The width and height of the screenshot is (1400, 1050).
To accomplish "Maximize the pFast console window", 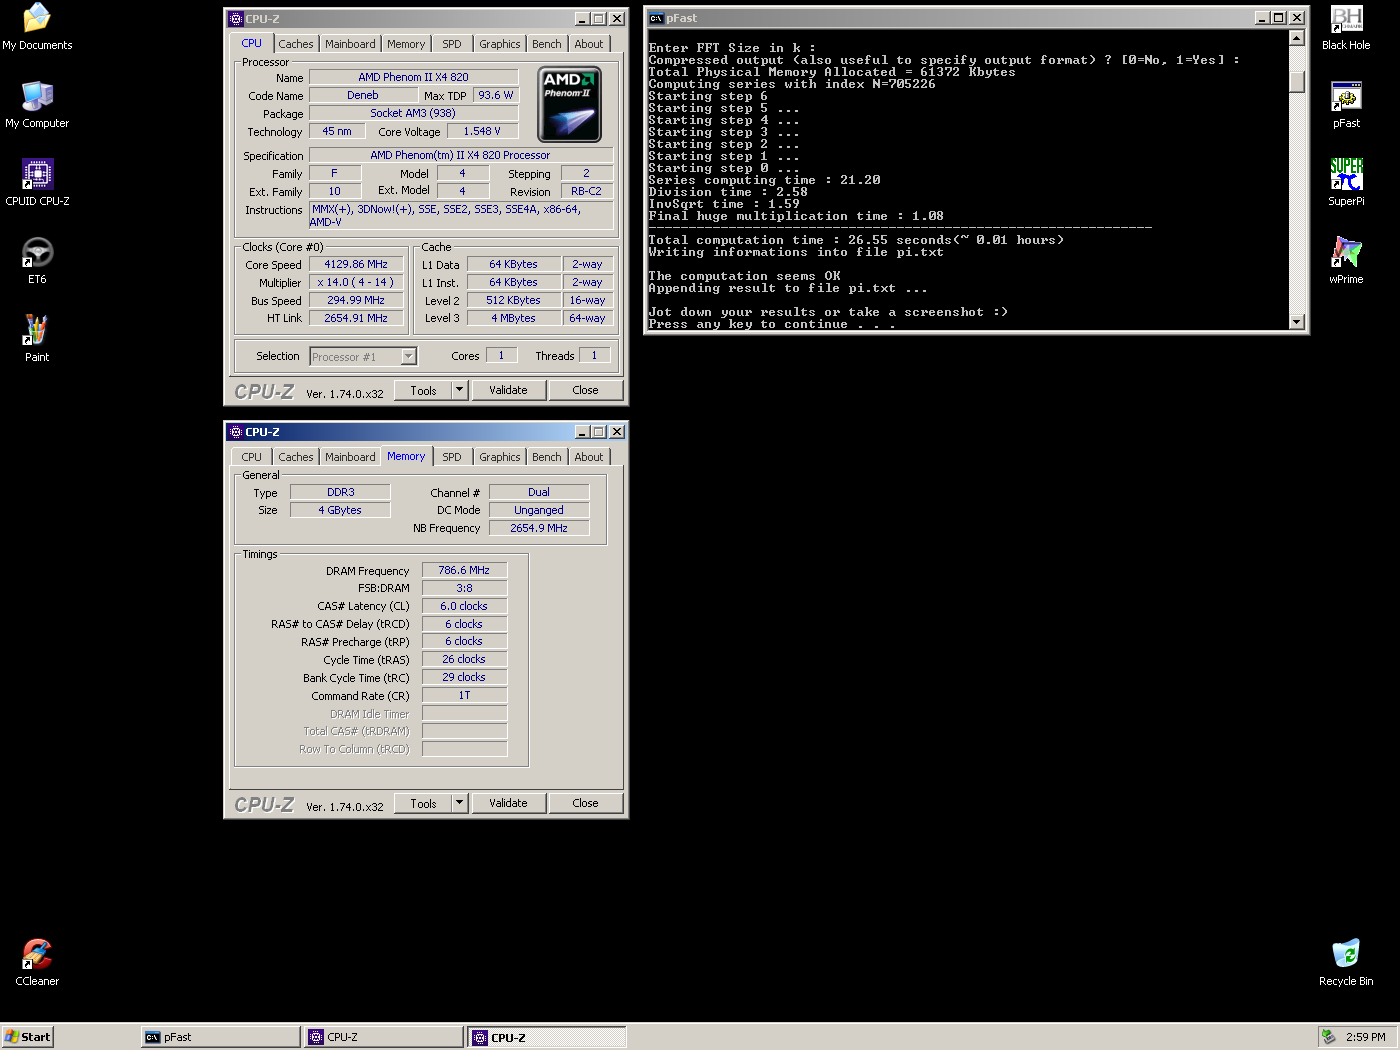I will point(1278,18).
